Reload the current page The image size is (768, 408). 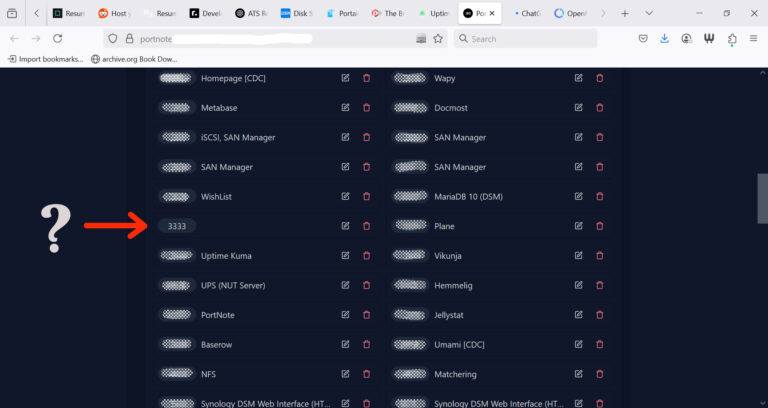click(57, 38)
